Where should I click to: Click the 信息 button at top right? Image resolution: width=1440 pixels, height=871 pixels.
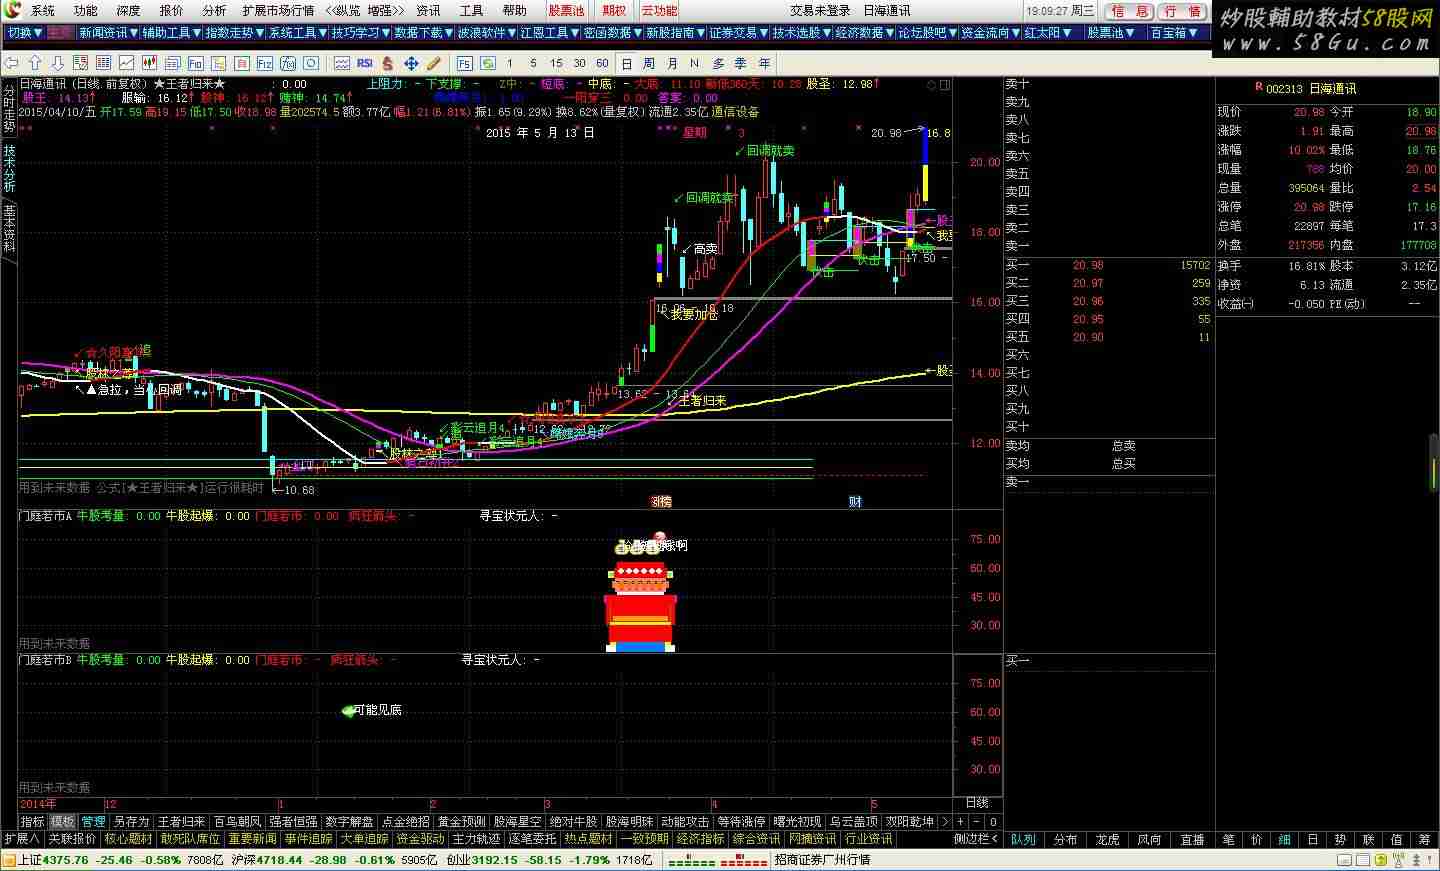(x=1130, y=11)
